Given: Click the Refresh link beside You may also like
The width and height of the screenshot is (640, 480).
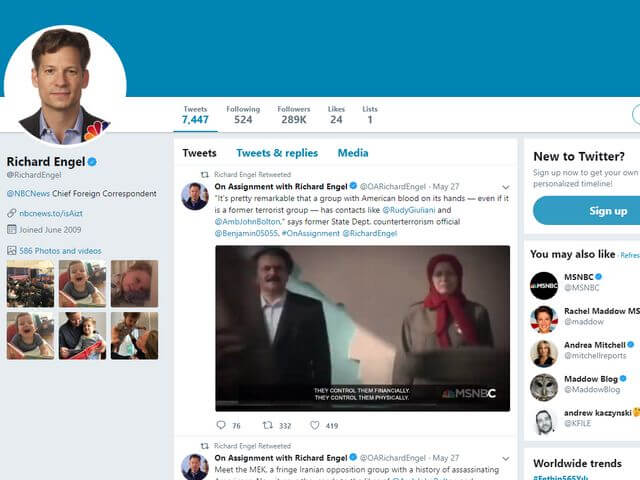Looking at the screenshot, I should (630, 255).
